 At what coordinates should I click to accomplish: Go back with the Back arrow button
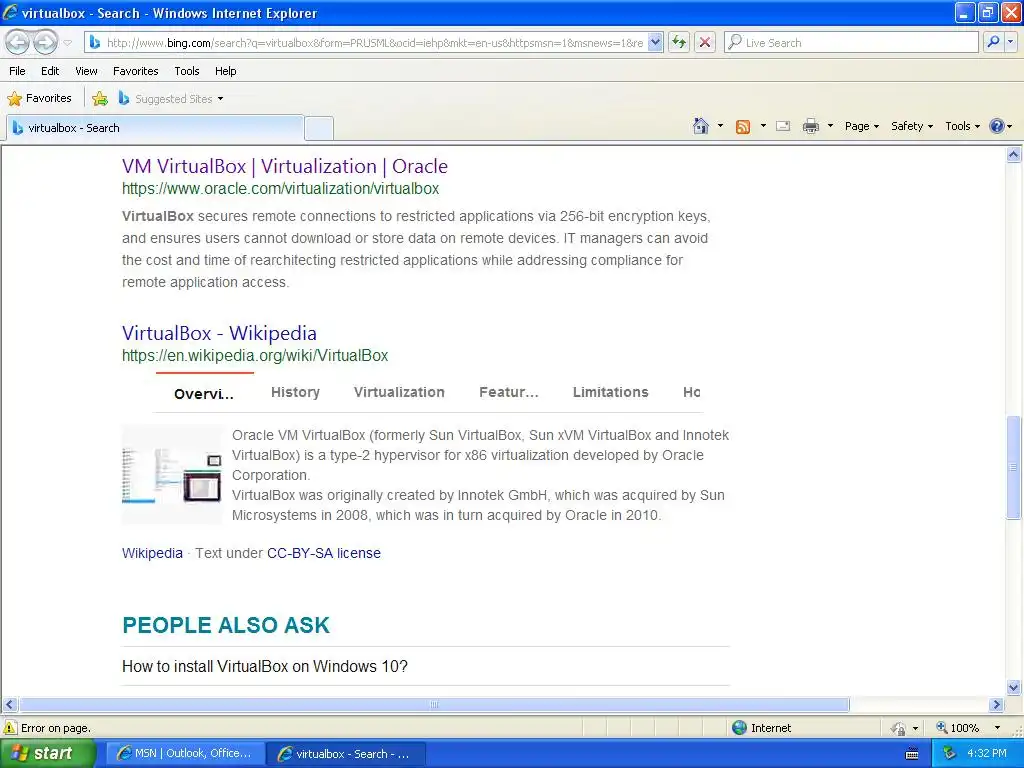click(x=18, y=43)
